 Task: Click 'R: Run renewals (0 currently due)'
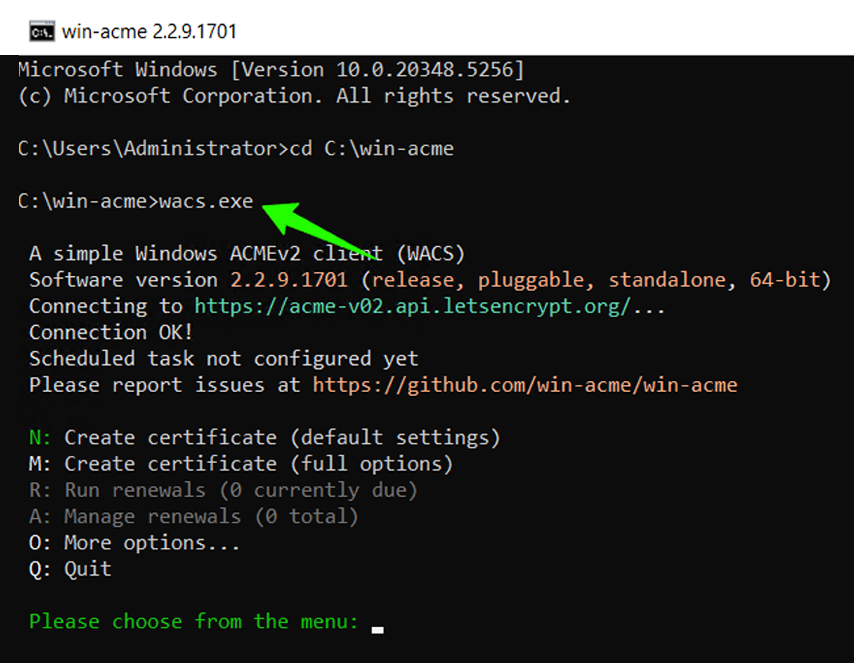tap(223, 490)
